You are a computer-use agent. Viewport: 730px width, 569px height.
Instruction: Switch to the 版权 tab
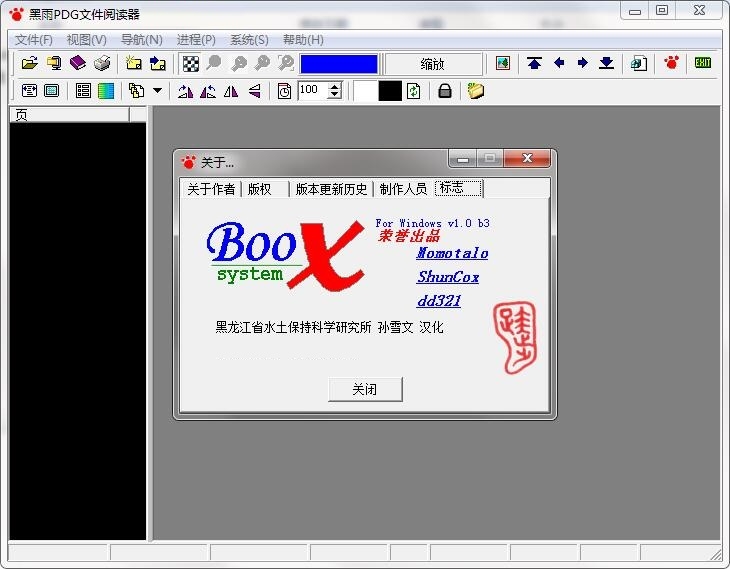[x=265, y=189]
